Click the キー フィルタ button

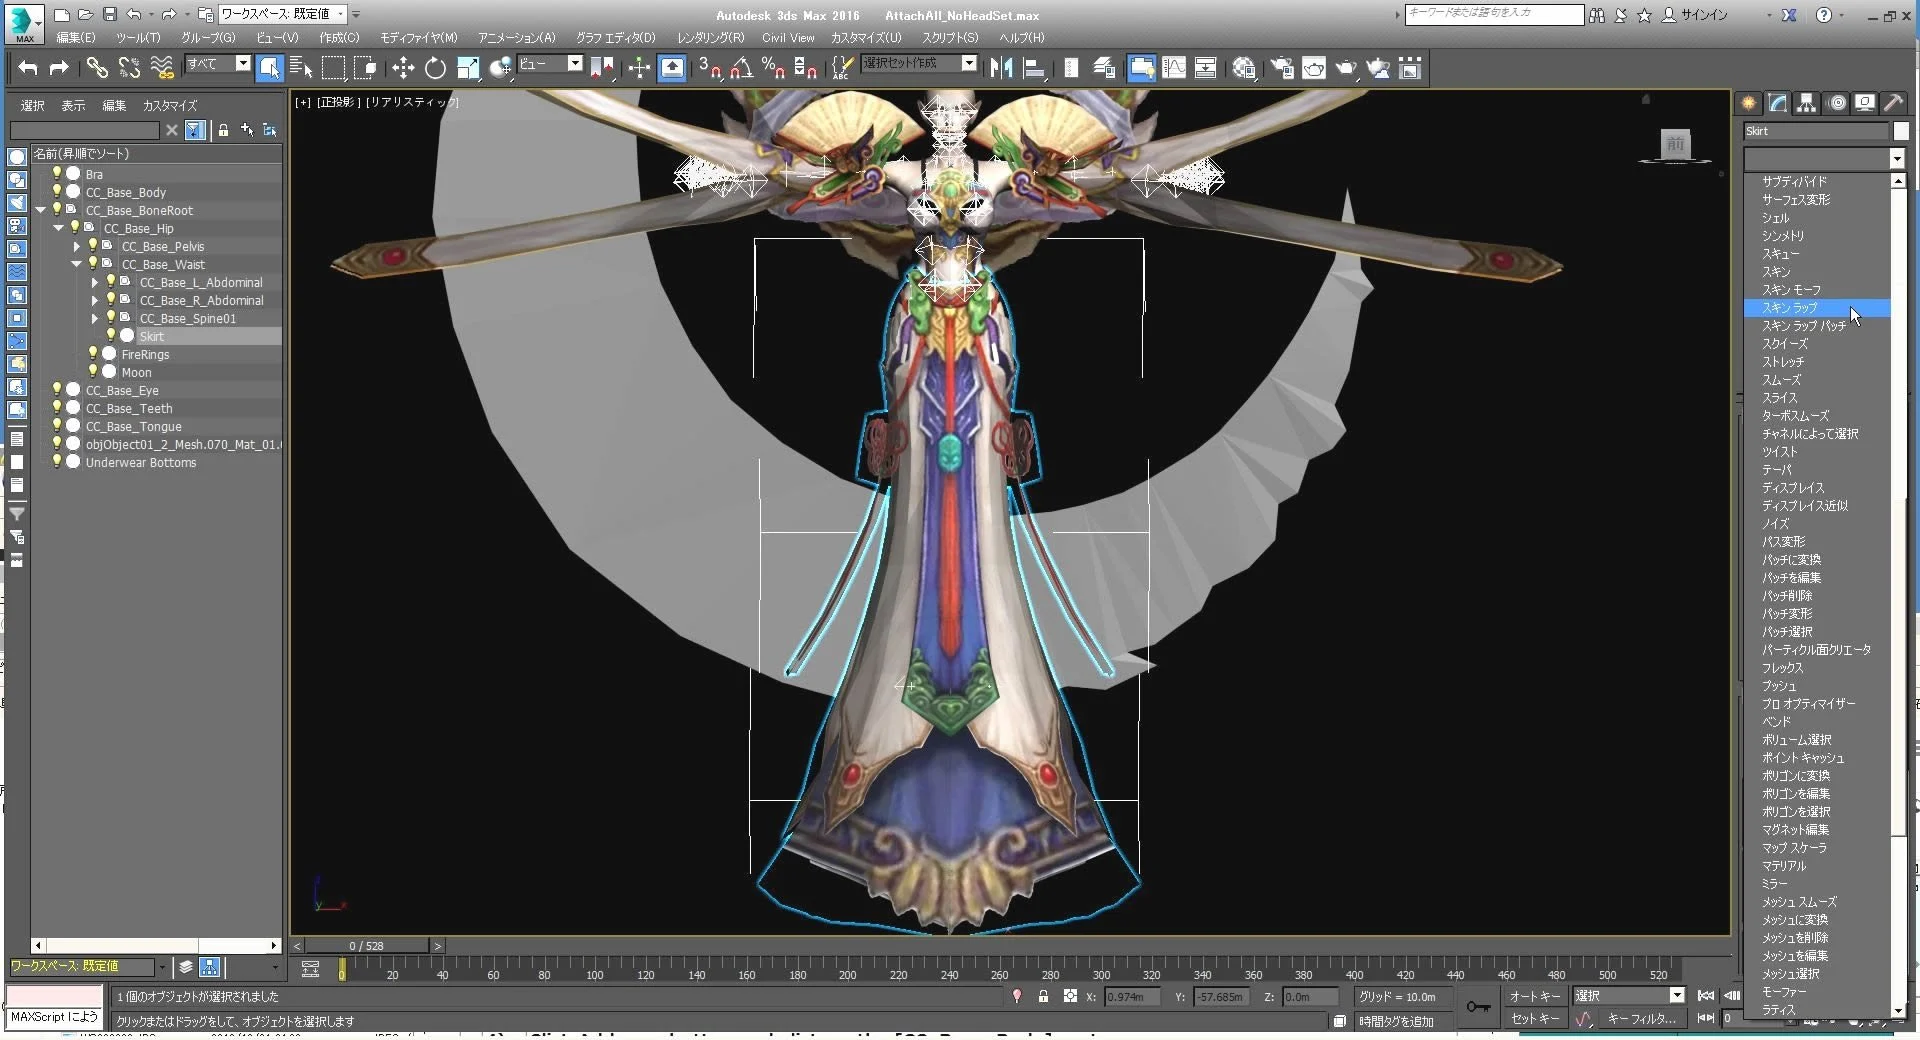coord(1641,1018)
